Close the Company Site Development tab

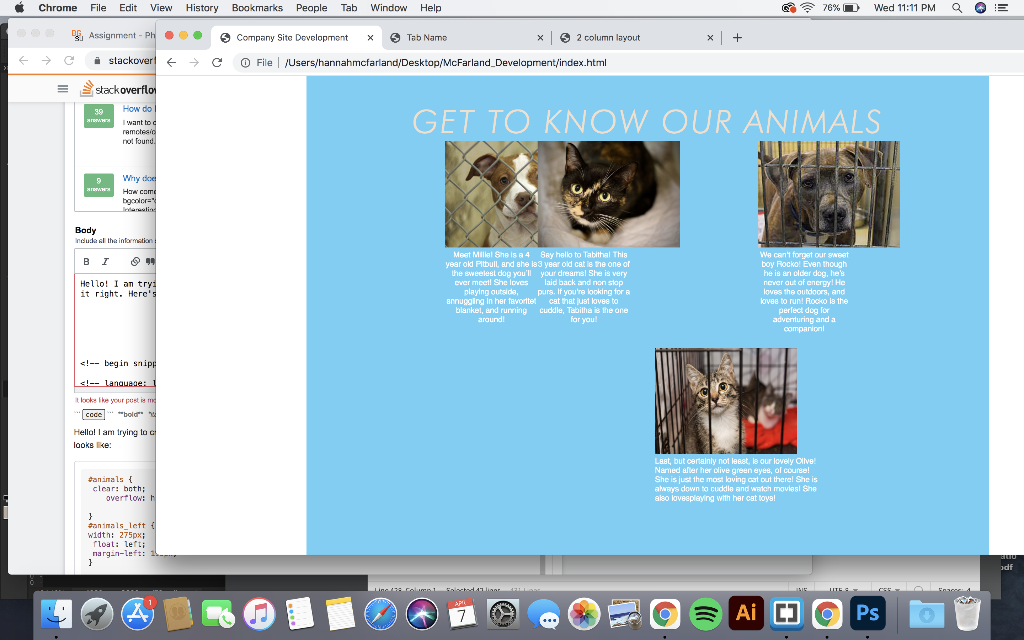point(370,38)
